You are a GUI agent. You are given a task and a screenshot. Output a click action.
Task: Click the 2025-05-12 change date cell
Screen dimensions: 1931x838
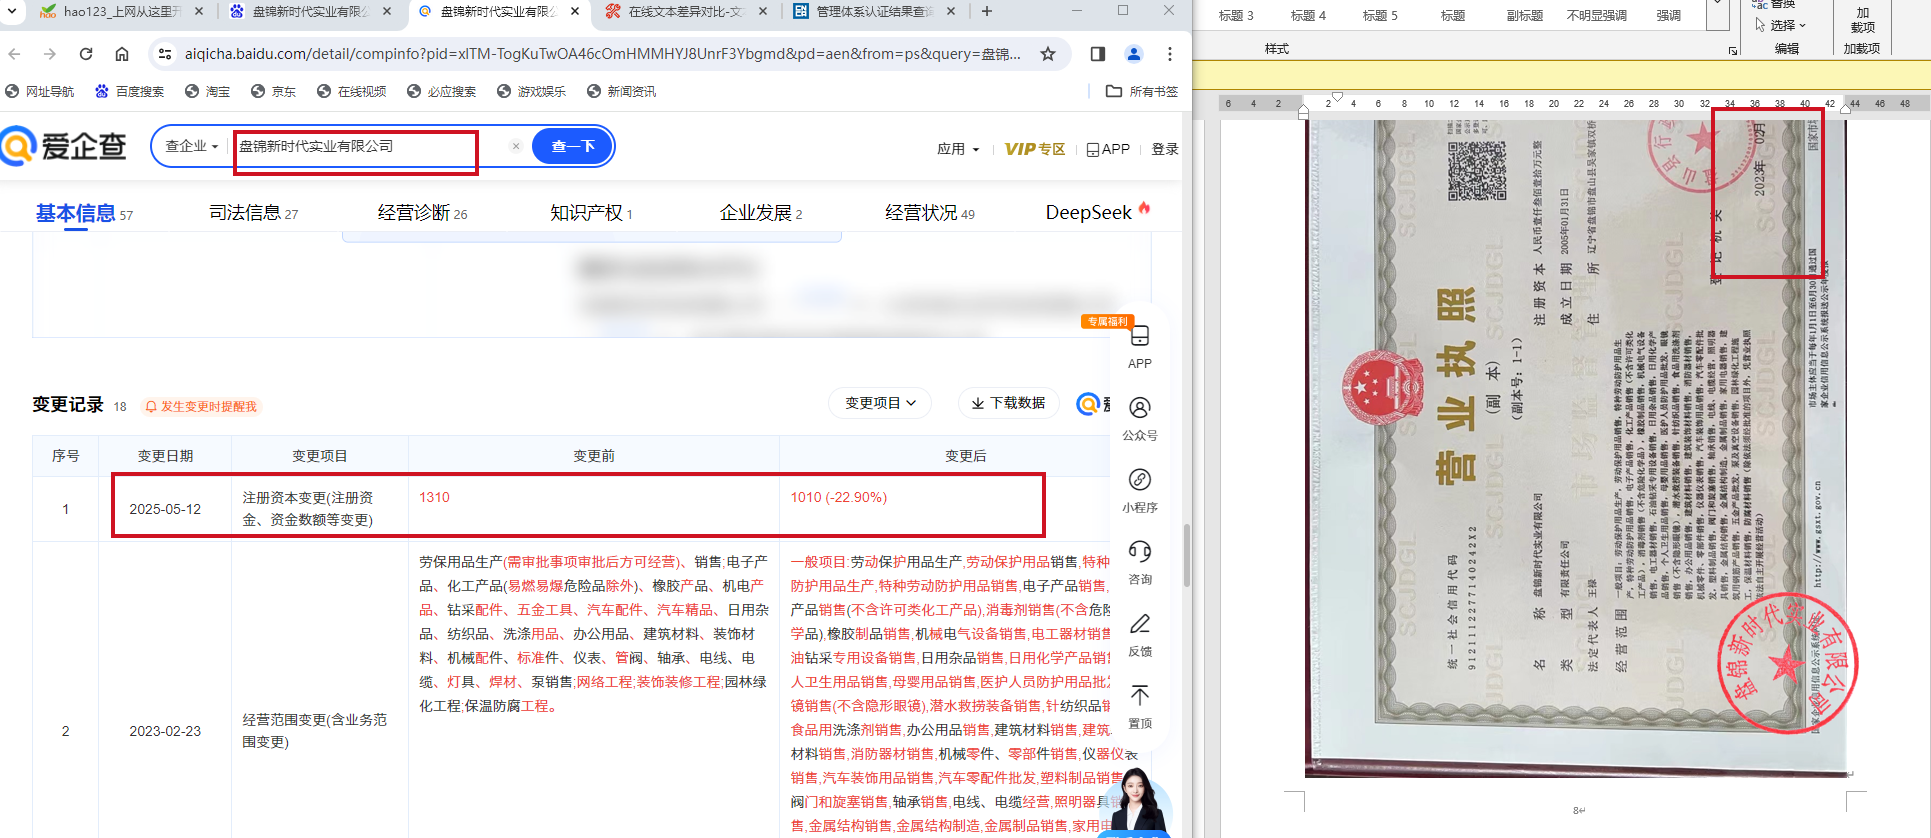pyautogui.click(x=165, y=509)
